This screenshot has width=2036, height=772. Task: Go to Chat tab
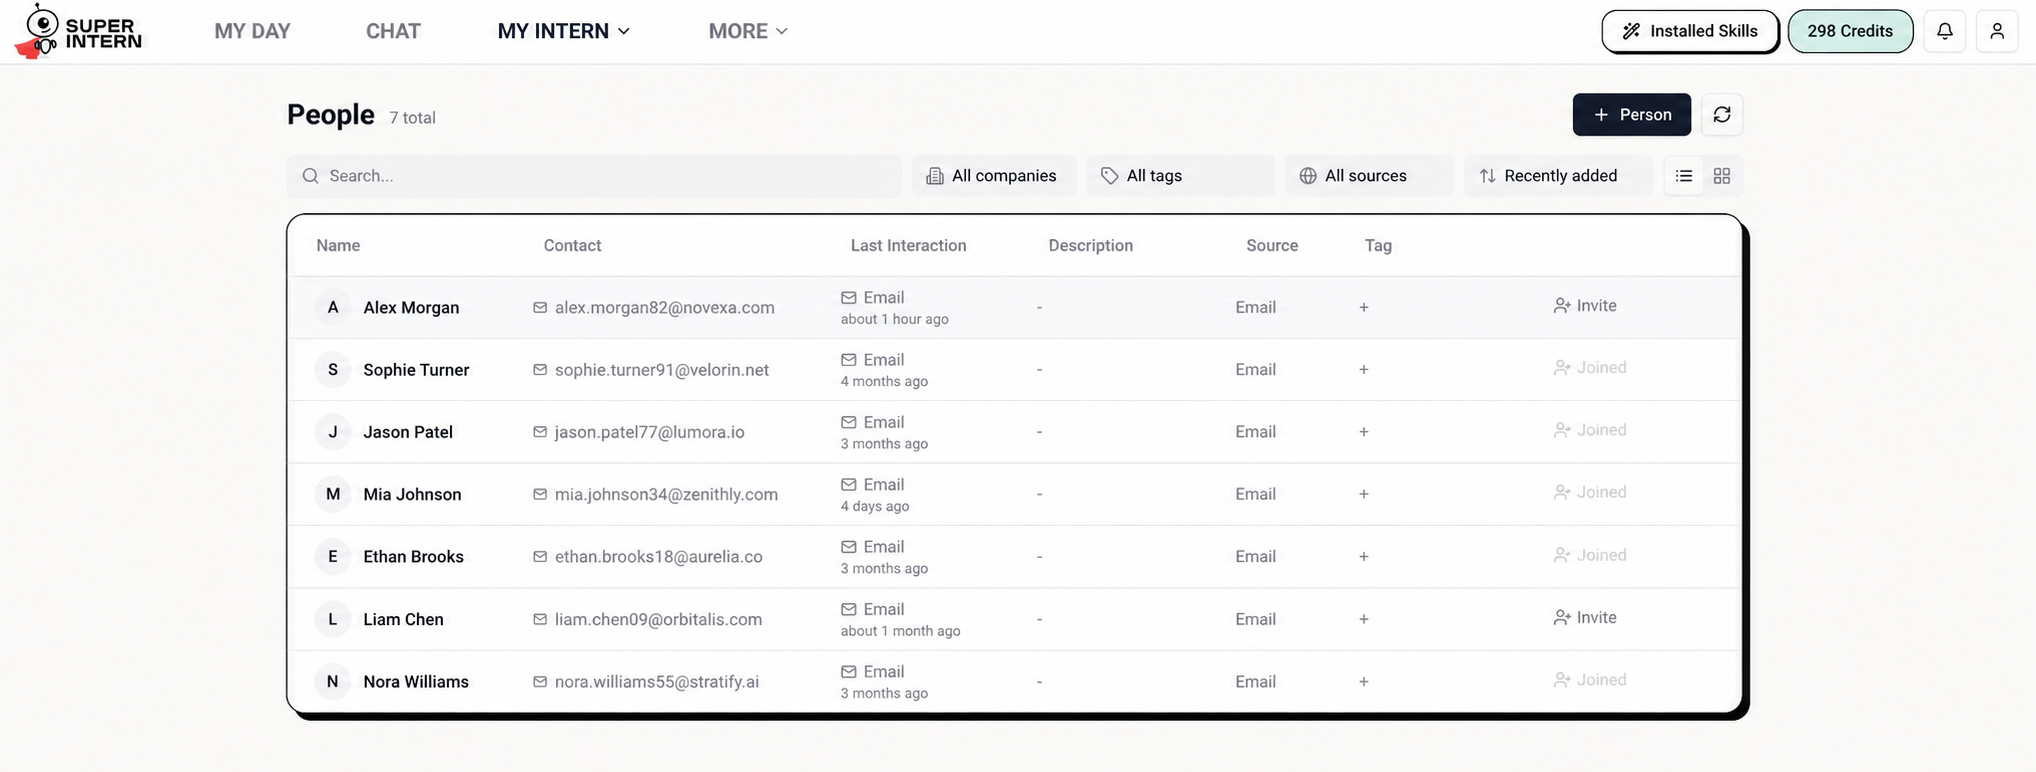[x=393, y=31]
